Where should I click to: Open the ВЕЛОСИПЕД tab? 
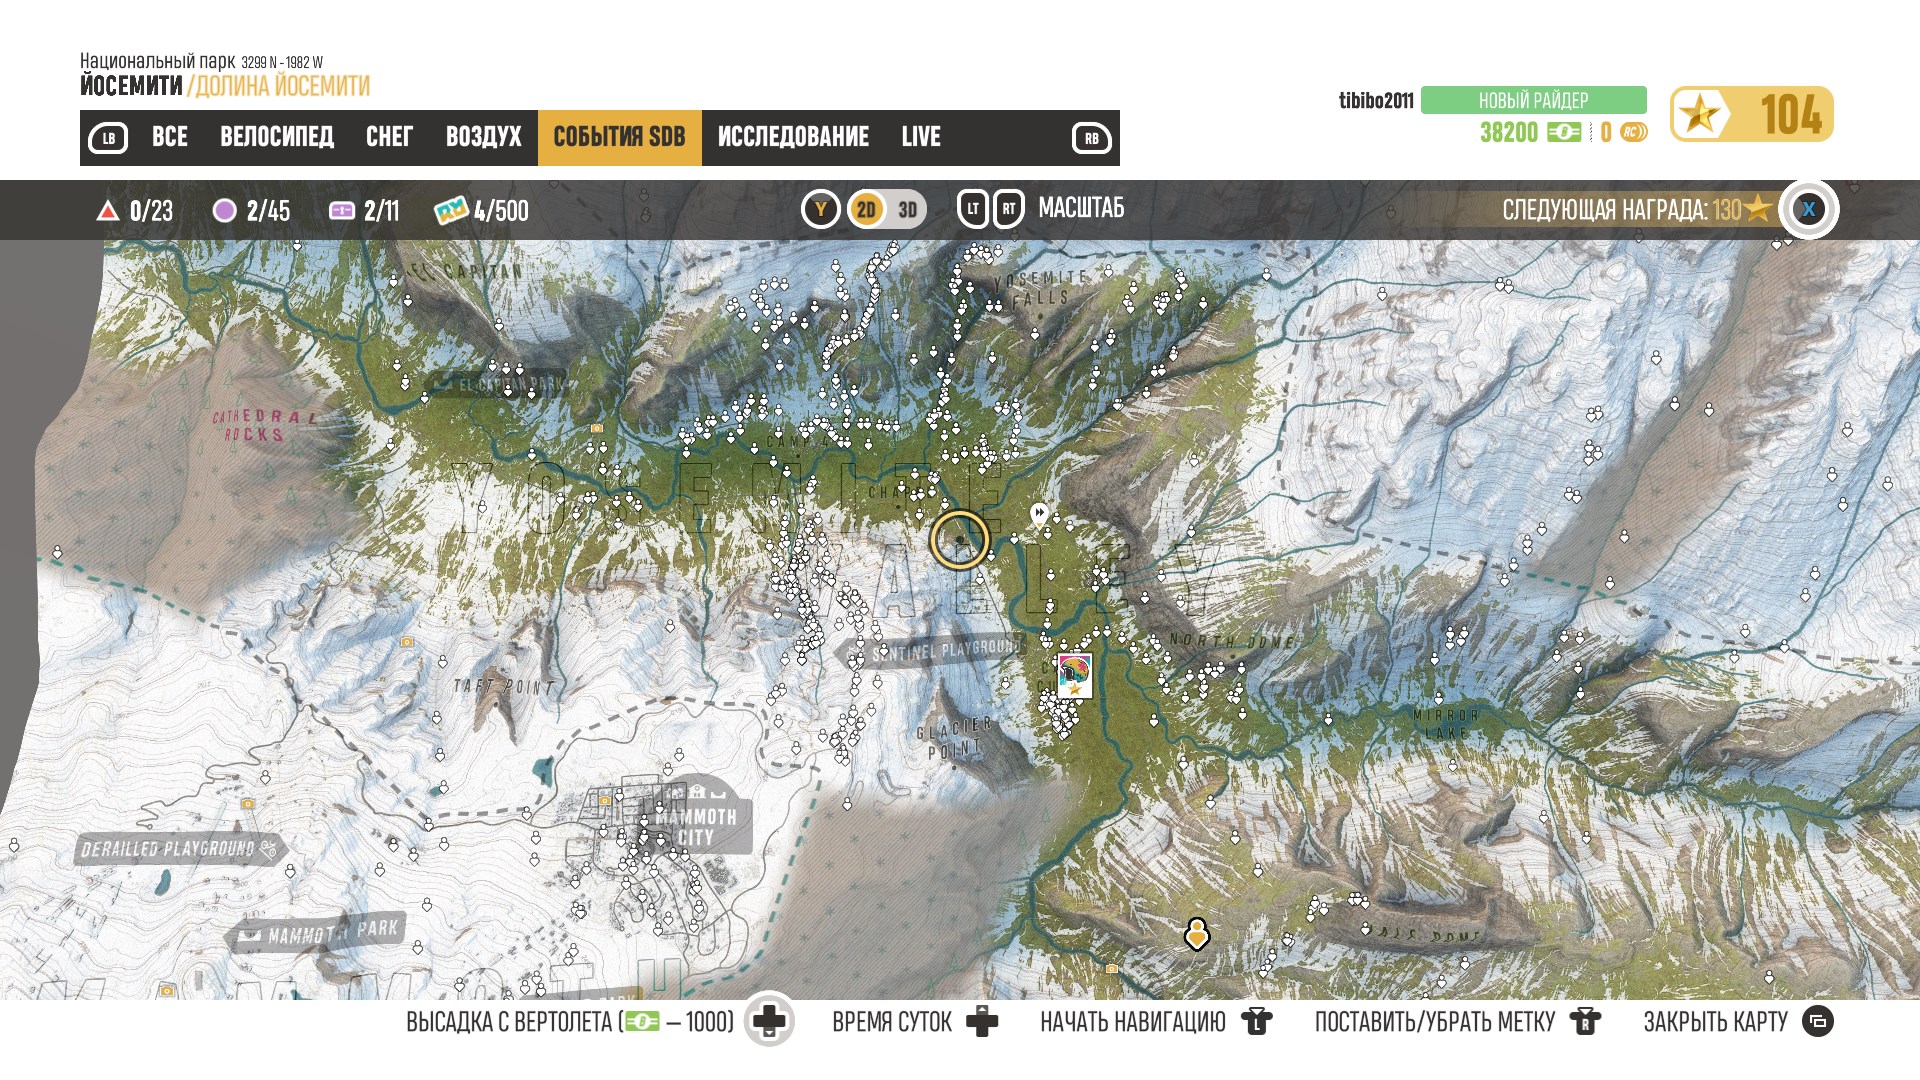(x=277, y=137)
